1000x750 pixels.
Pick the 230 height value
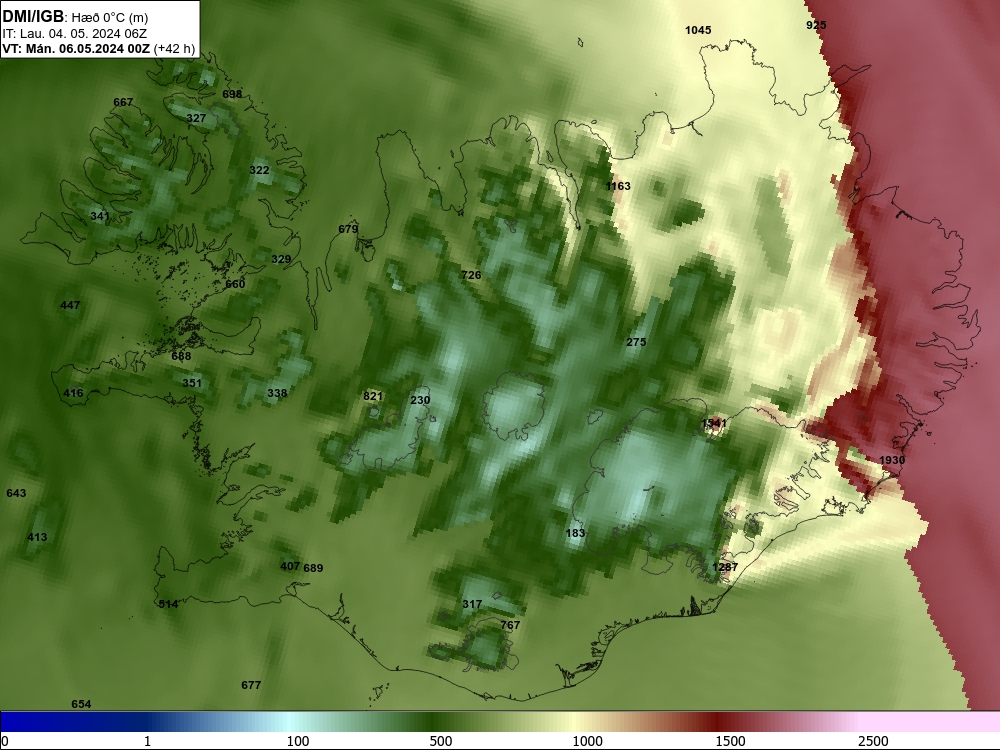(420, 400)
